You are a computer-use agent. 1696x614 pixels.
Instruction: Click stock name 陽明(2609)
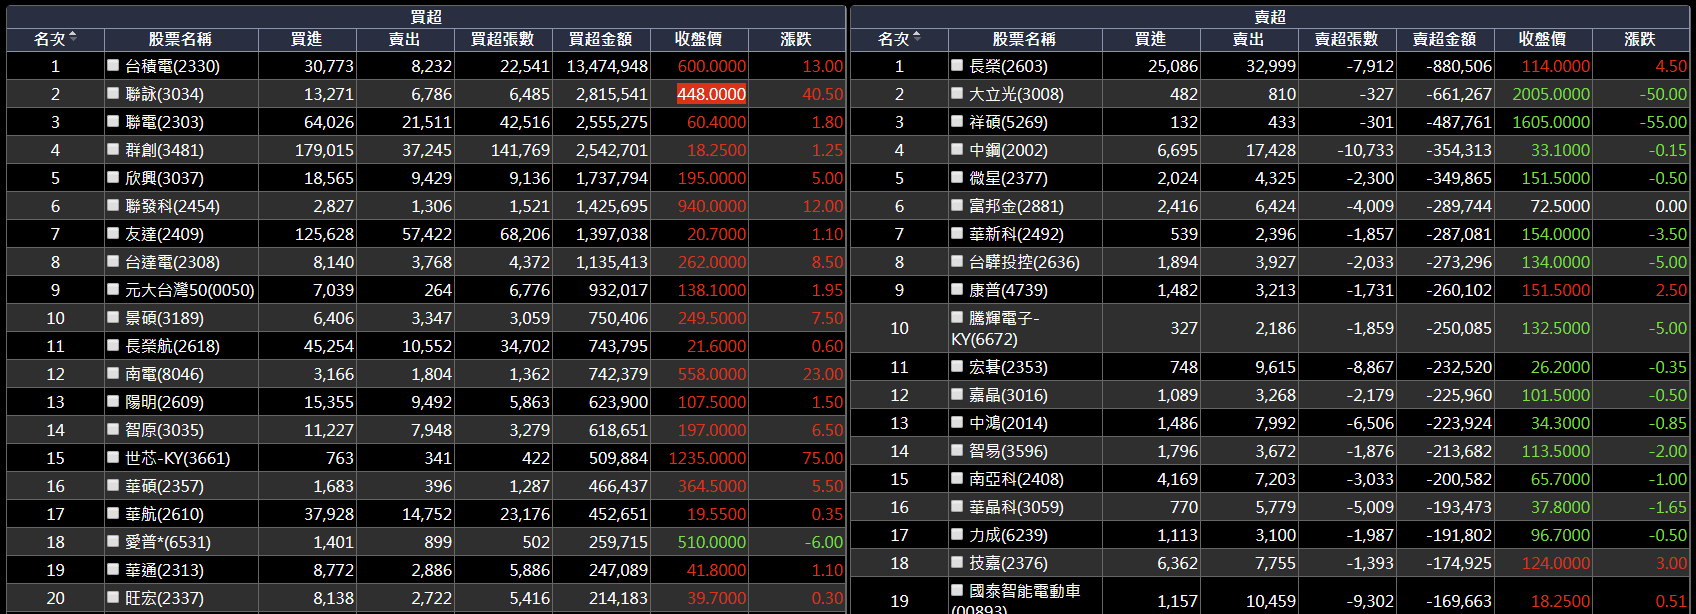click(x=164, y=402)
